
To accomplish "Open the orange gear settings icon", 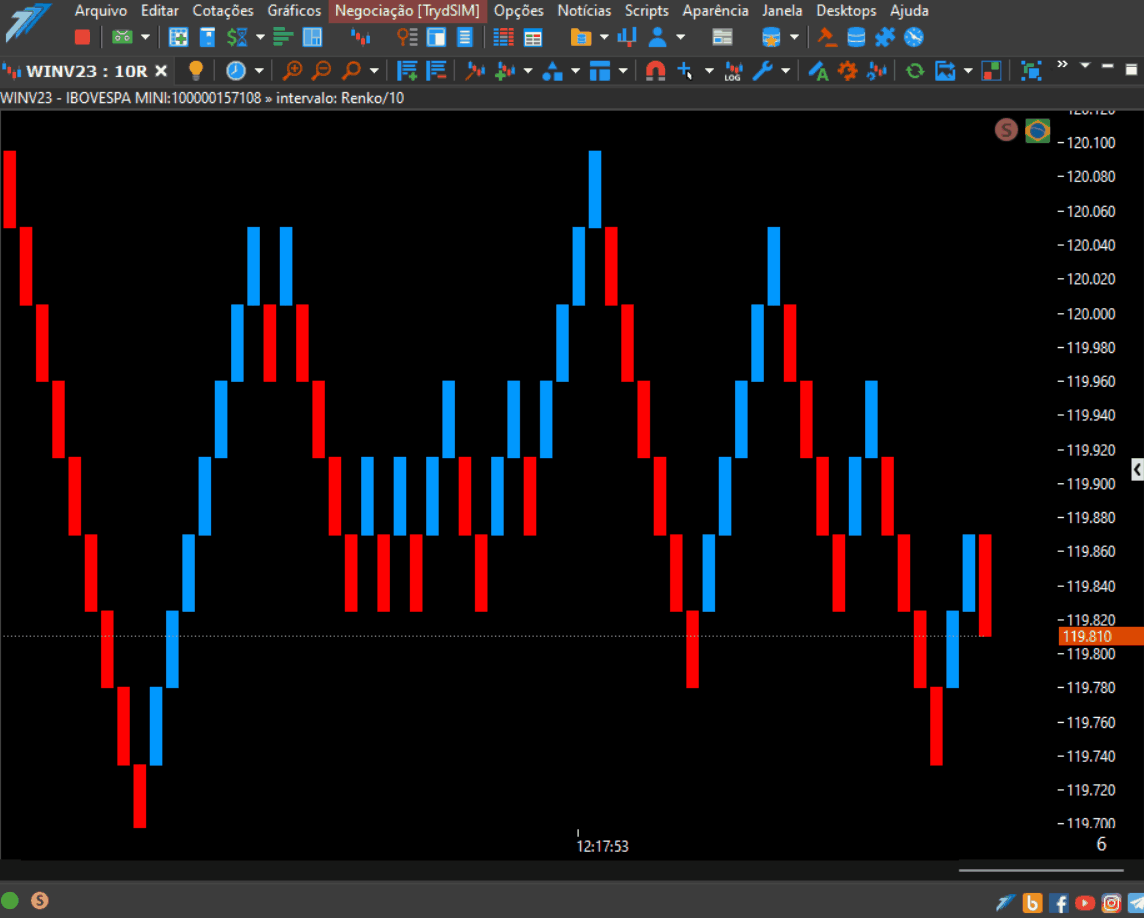I will point(847,71).
